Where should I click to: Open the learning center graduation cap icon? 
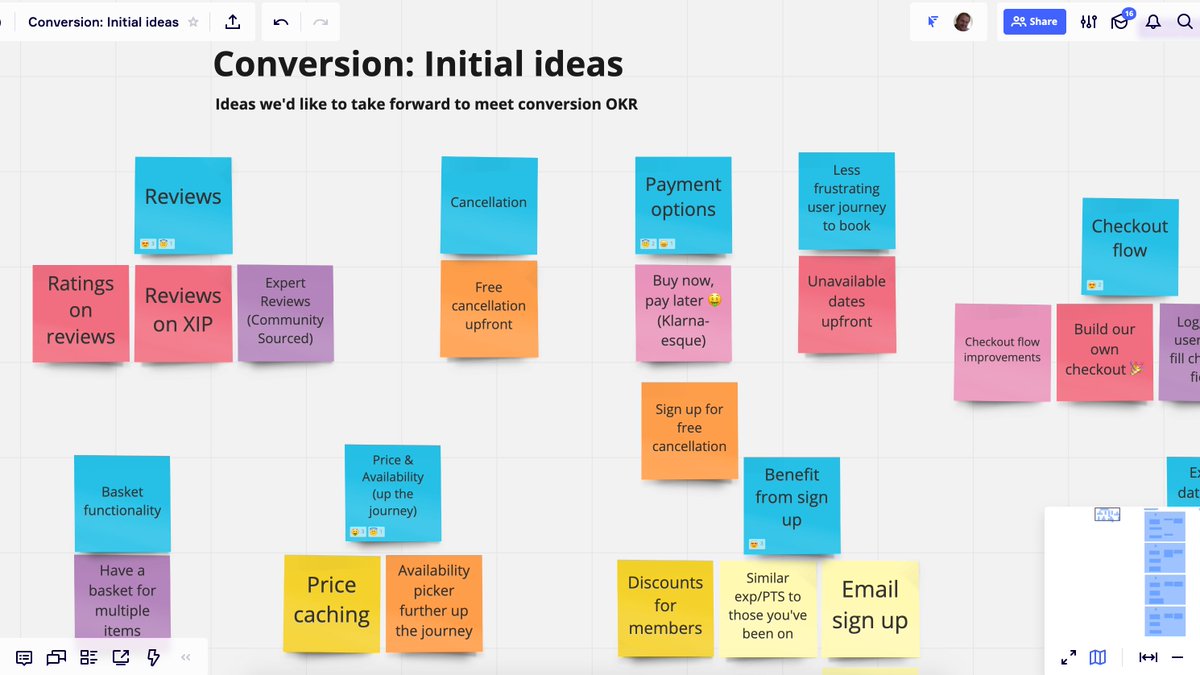coord(1120,21)
